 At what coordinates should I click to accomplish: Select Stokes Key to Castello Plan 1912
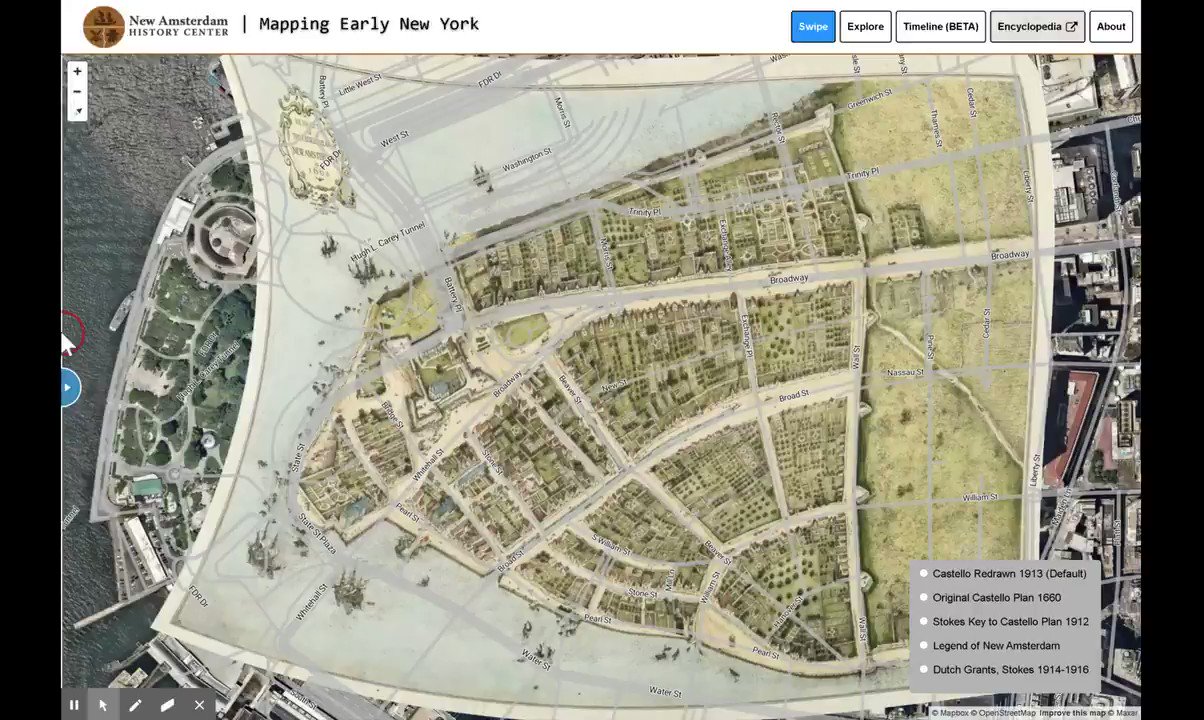point(1003,622)
